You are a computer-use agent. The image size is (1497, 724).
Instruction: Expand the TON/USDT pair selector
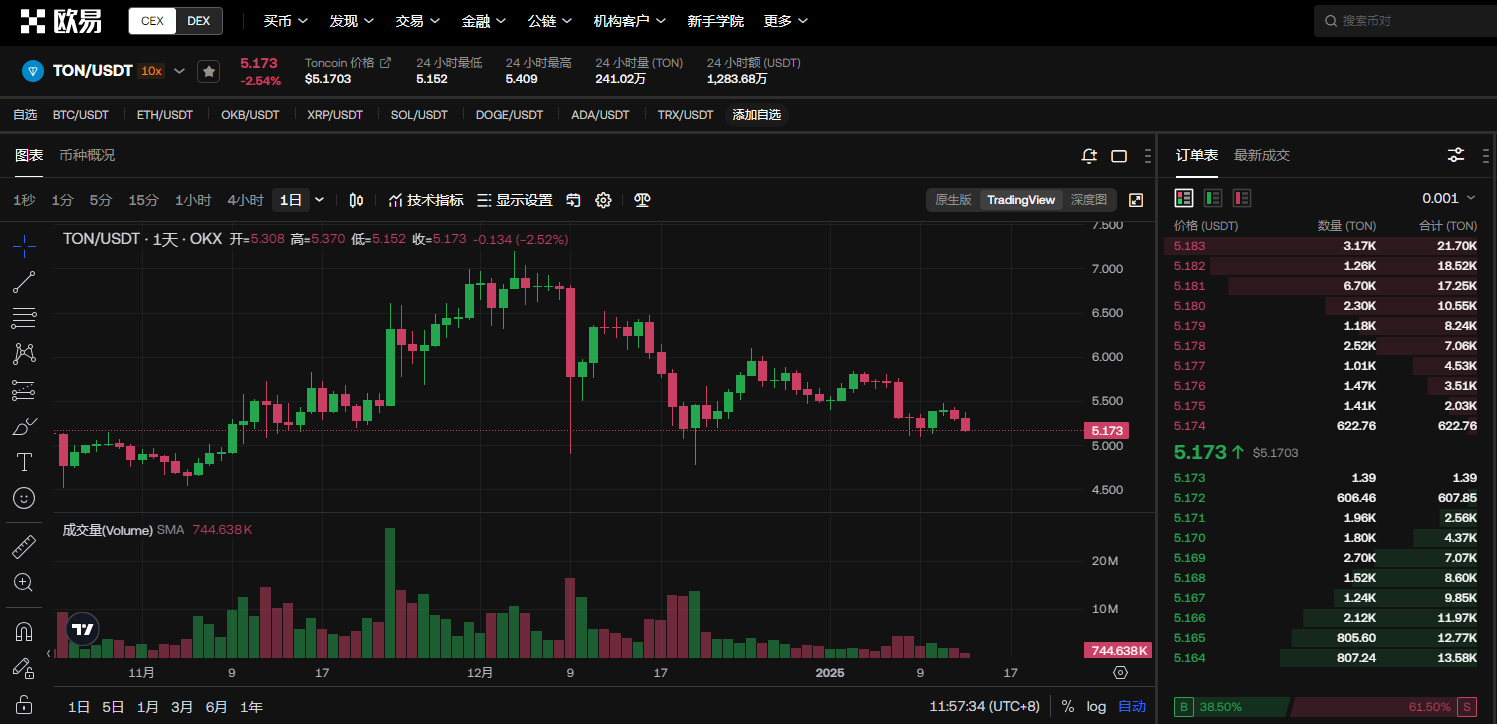point(180,71)
